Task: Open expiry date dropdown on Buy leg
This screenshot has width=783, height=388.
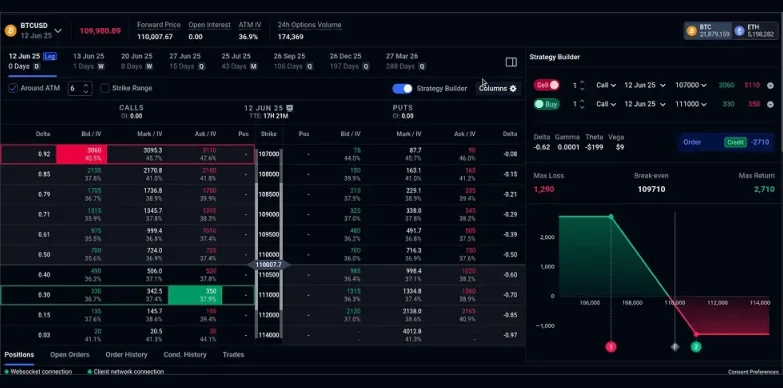Action: coord(645,104)
